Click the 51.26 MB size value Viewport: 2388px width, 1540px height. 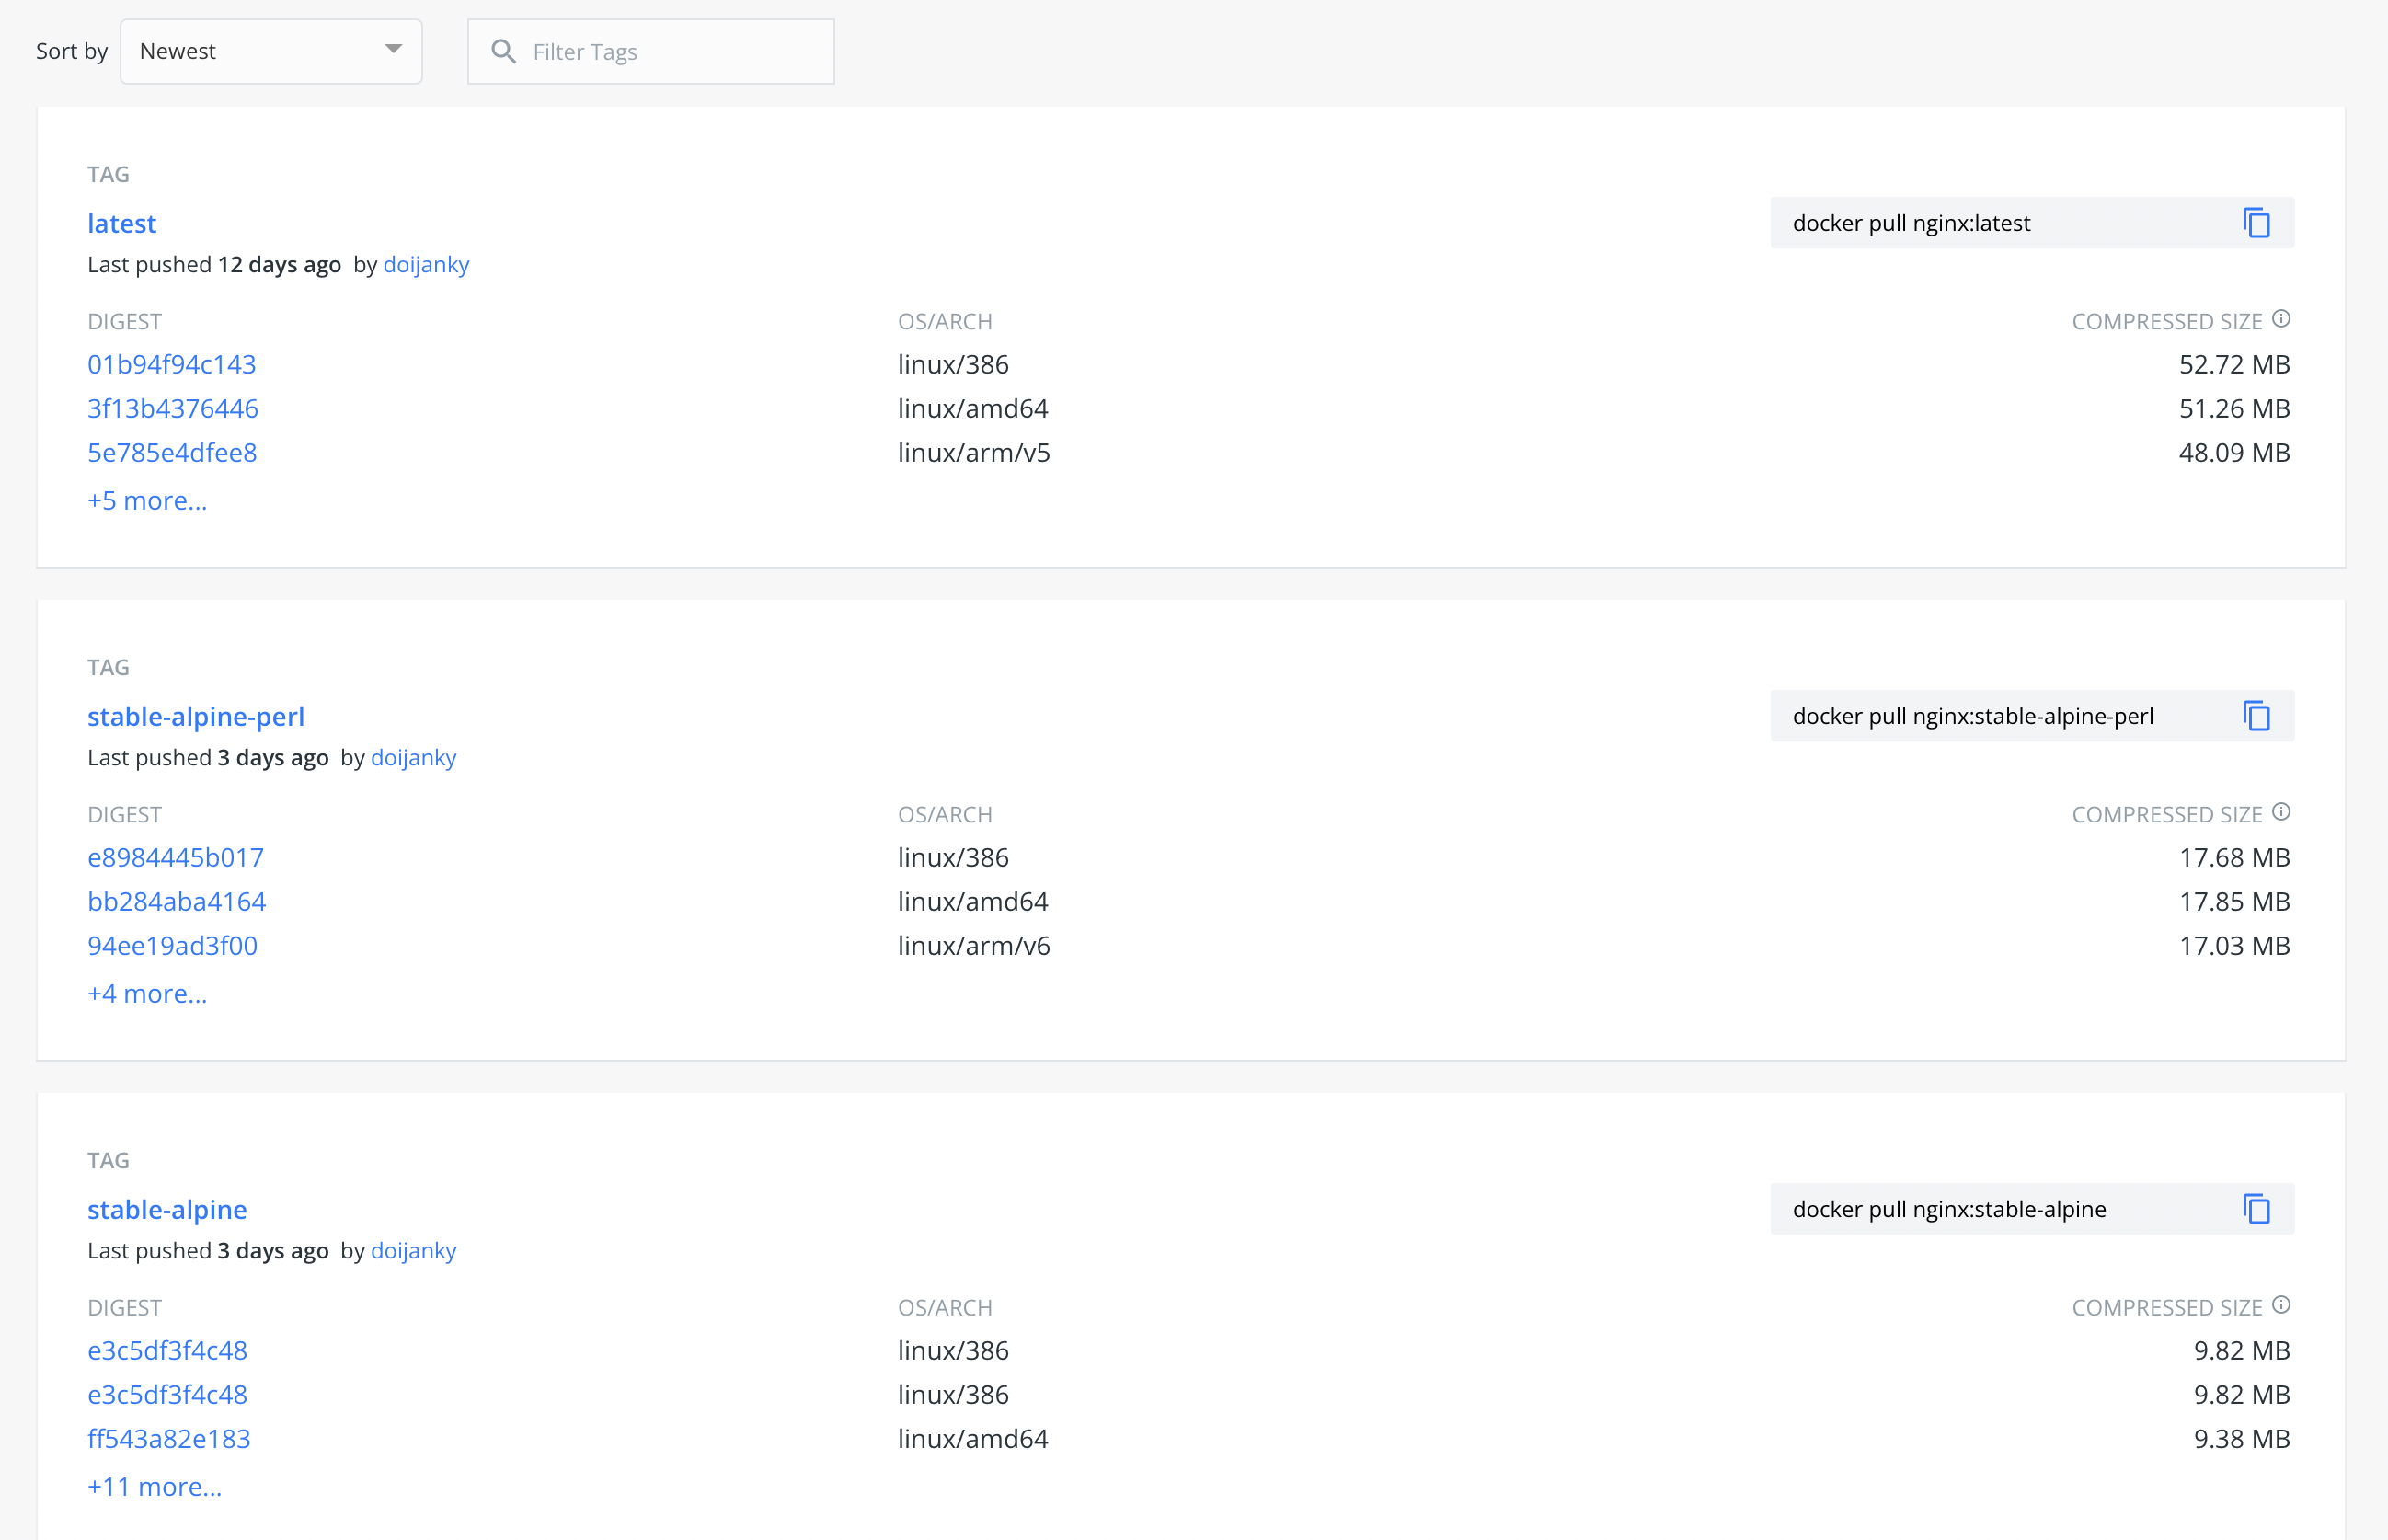pos(2234,408)
